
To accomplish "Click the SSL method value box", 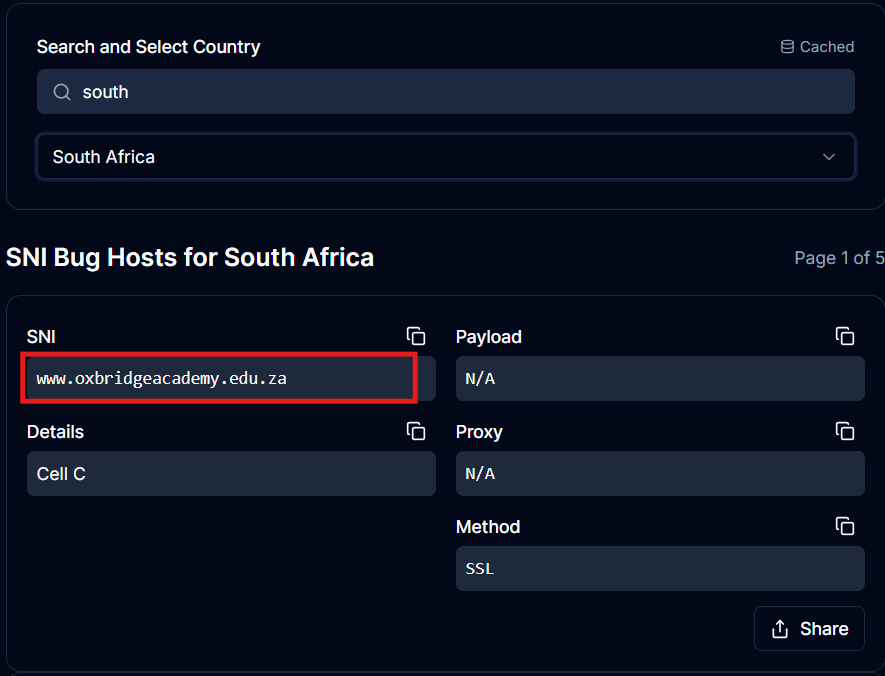I will [659, 569].
